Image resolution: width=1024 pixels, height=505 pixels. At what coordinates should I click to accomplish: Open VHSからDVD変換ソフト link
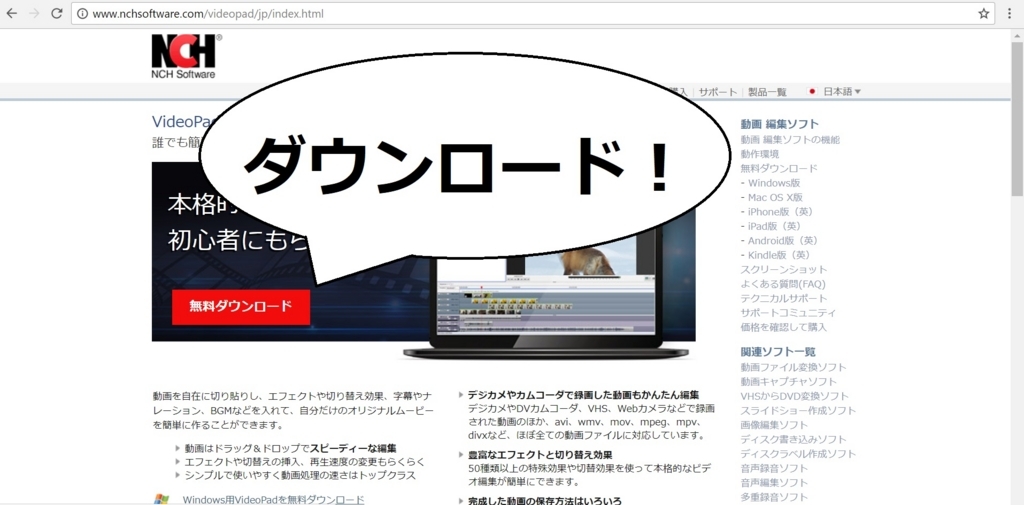coord(795,397)
